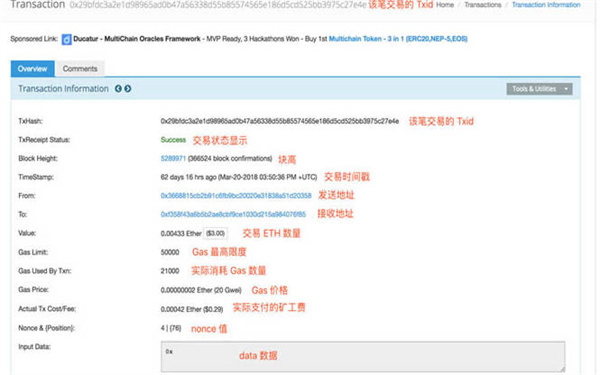Click the Transaction Information panel heading
This screenshot has height=375, width=600.
[64, 89]
